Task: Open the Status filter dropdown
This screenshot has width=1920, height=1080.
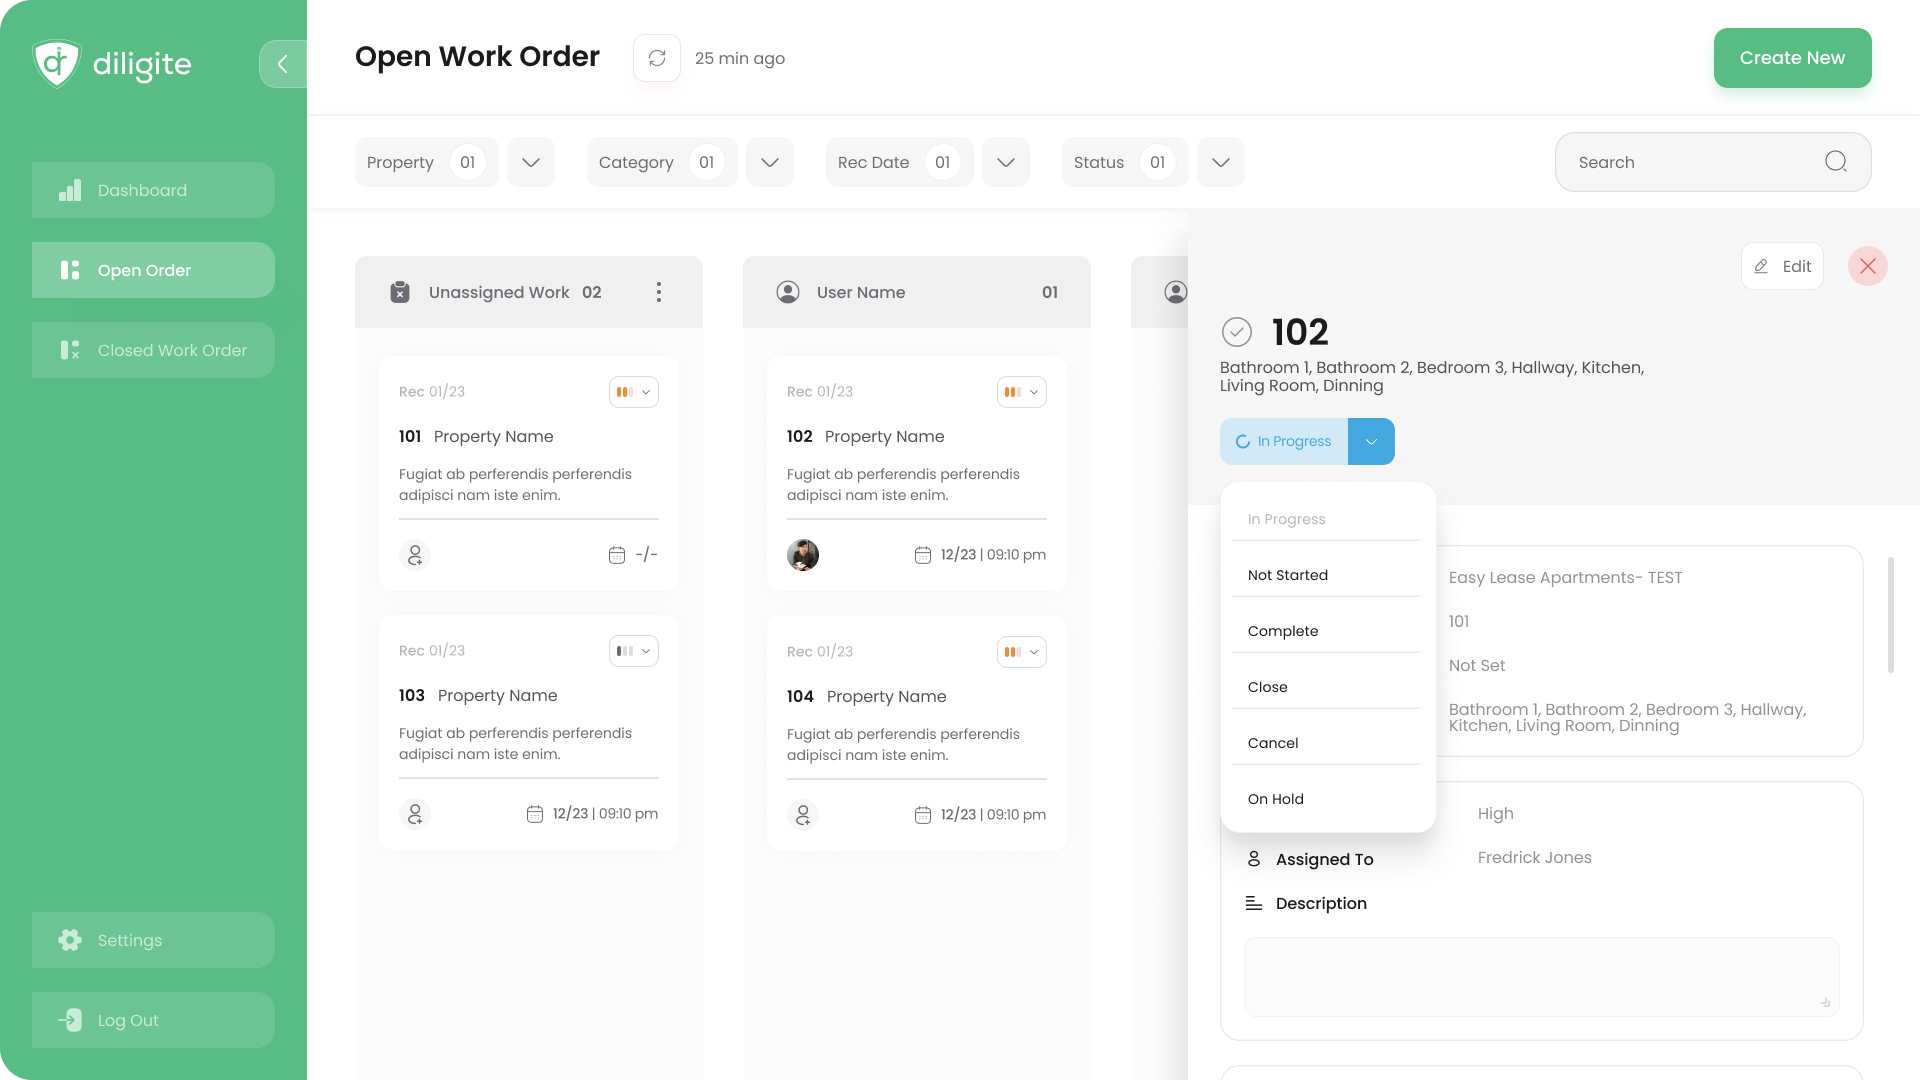Action: click(1220, 161)
